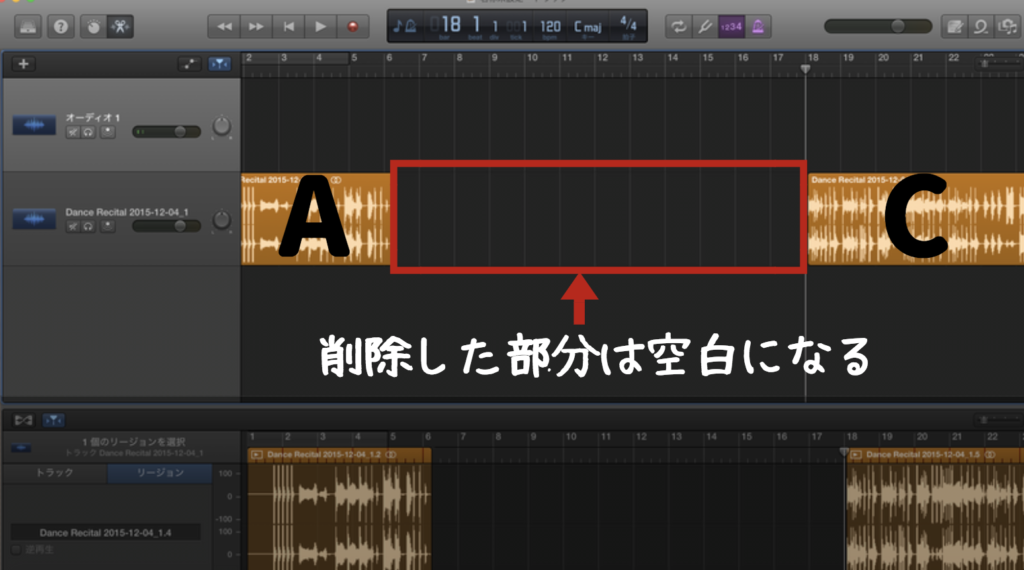Viewport: 1024px width, 570px height.
Task: Switch to トラック tab in editor
Action: [55, 473]
